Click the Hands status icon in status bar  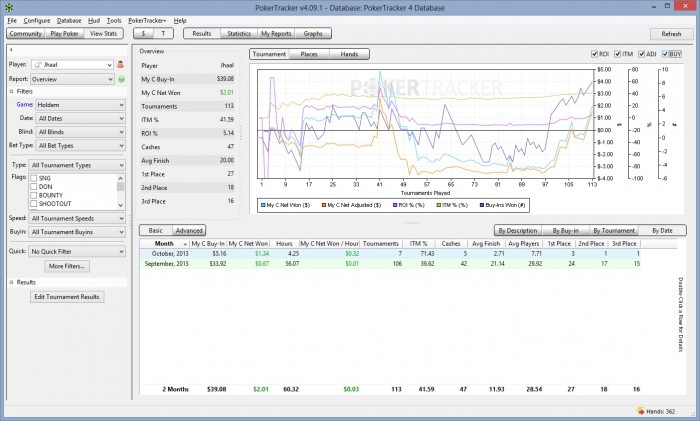[x=641, y=411]
